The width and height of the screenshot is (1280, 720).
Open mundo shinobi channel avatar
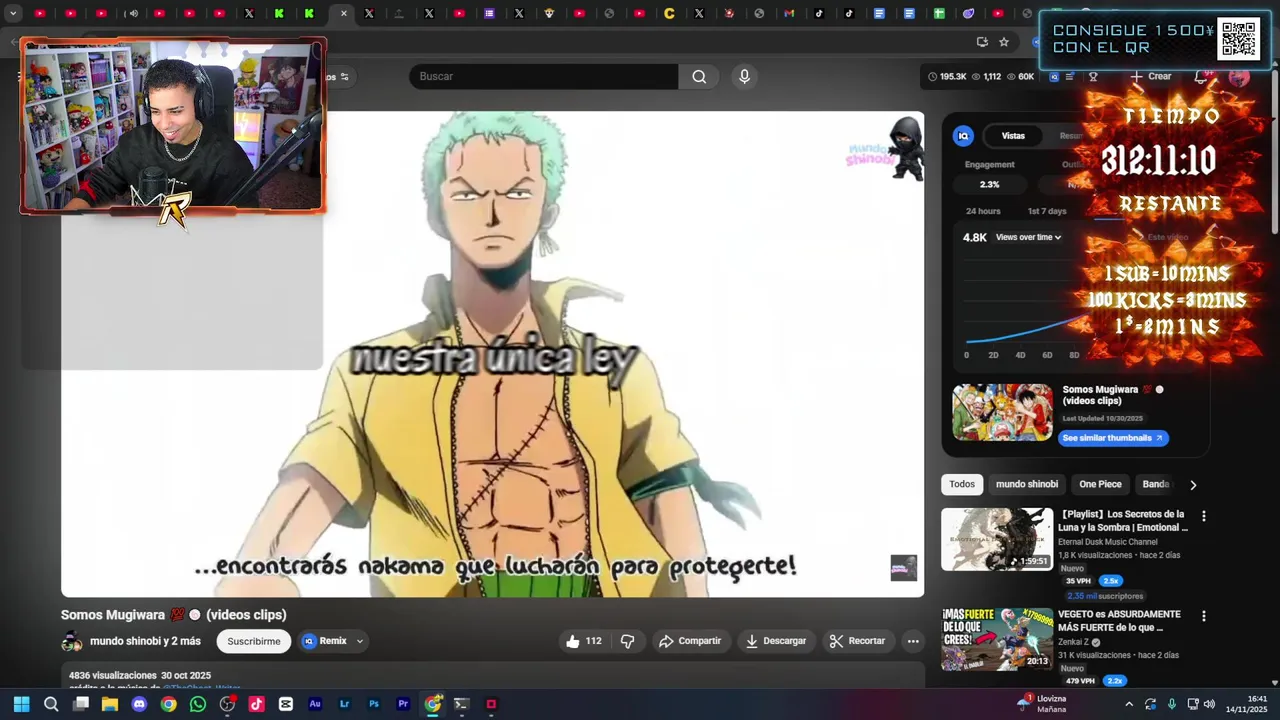(72, 641)
